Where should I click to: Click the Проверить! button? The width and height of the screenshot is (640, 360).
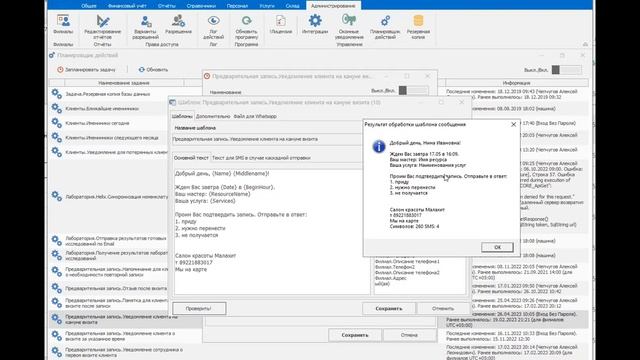coord(199,309)
